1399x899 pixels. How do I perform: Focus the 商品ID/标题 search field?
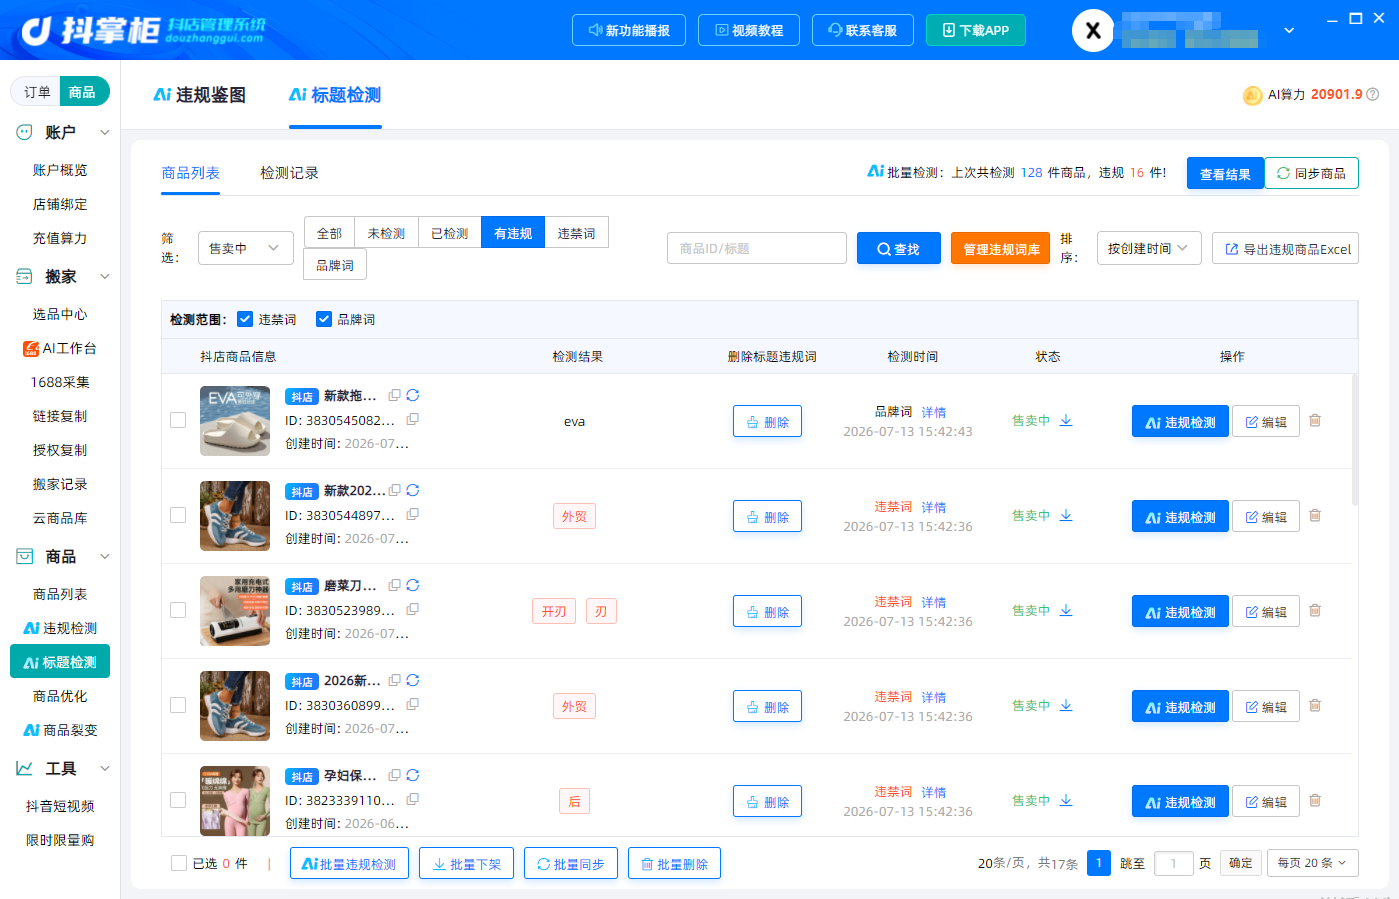(x=757, y=248)
